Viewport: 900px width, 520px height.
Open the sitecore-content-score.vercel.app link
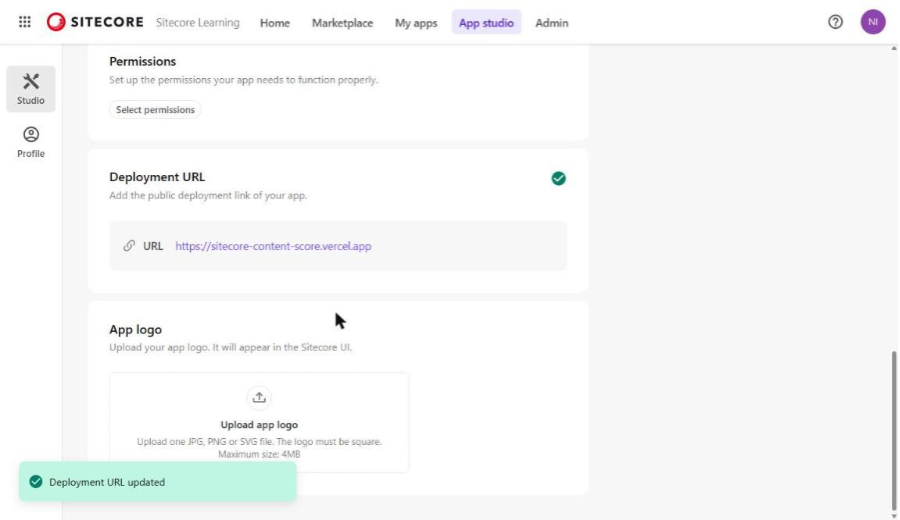[x=273, y=246]
